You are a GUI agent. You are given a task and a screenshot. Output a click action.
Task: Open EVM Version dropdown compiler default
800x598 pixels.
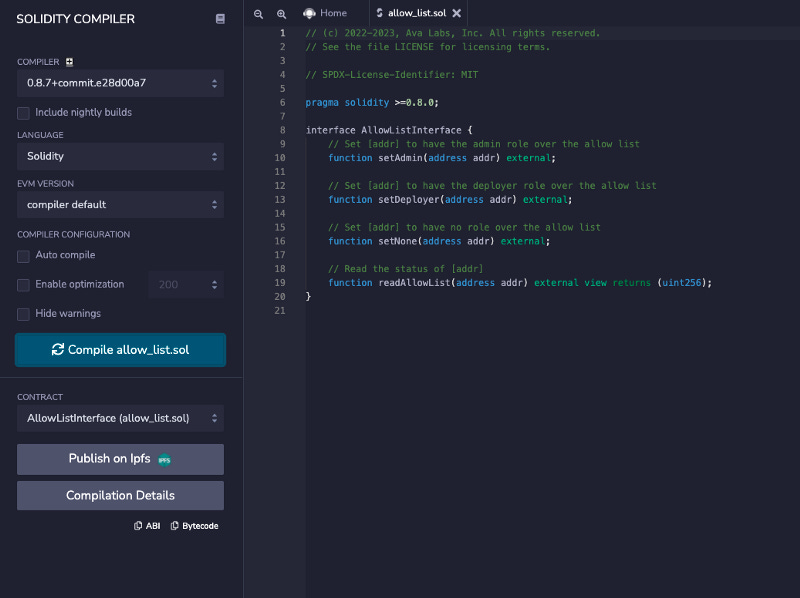[x=120, y=205]
